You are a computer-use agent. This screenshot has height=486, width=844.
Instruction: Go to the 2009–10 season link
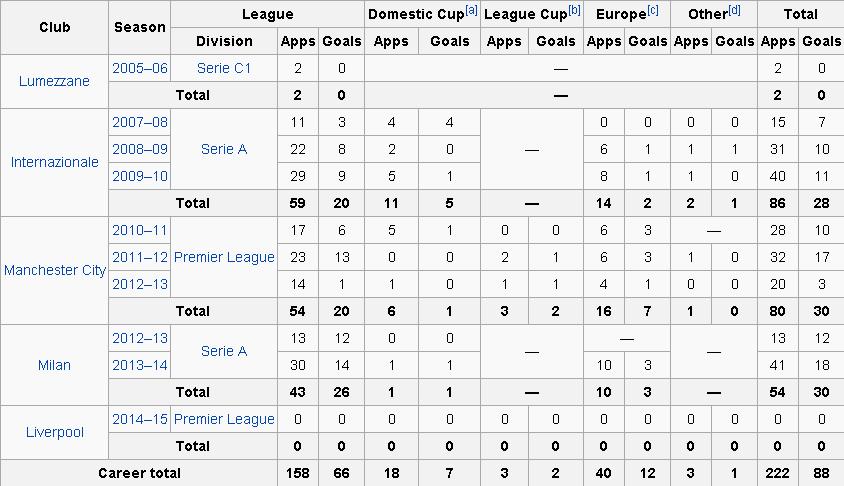[140, 176]
